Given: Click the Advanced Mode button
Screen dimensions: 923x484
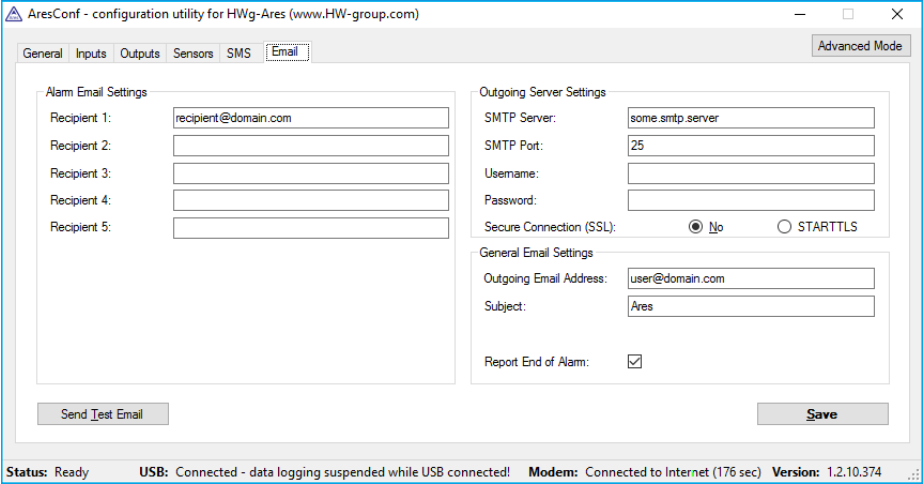Looking at the screenshot, I should [x=859, y=46].
